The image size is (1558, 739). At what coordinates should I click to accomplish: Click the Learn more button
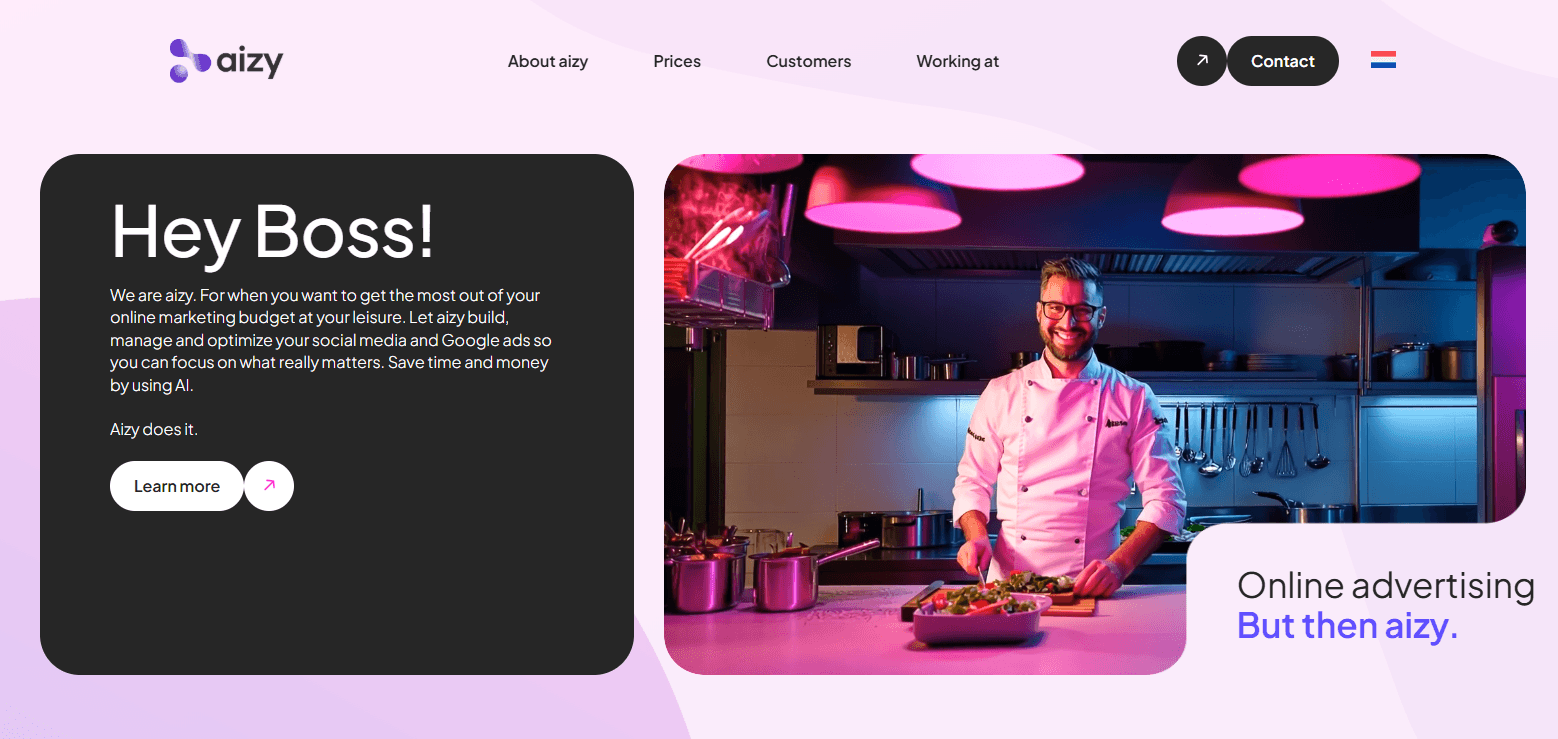point(177,486)
